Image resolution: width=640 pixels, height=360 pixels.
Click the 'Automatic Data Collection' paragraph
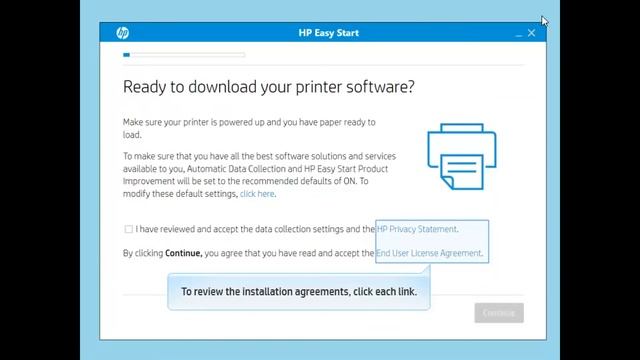(260, 175)
